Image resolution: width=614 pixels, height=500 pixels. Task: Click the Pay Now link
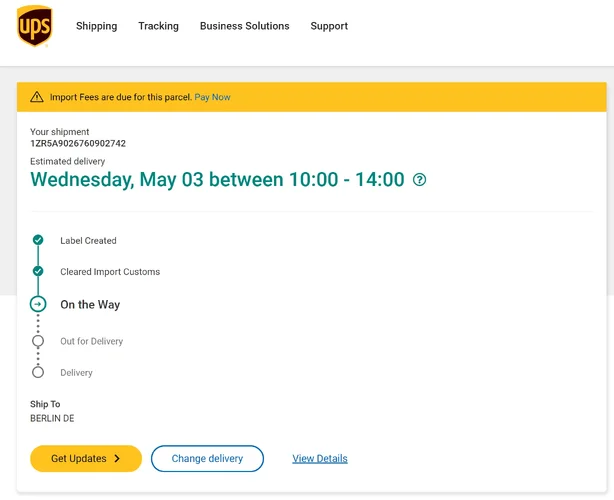pos(212,97)
